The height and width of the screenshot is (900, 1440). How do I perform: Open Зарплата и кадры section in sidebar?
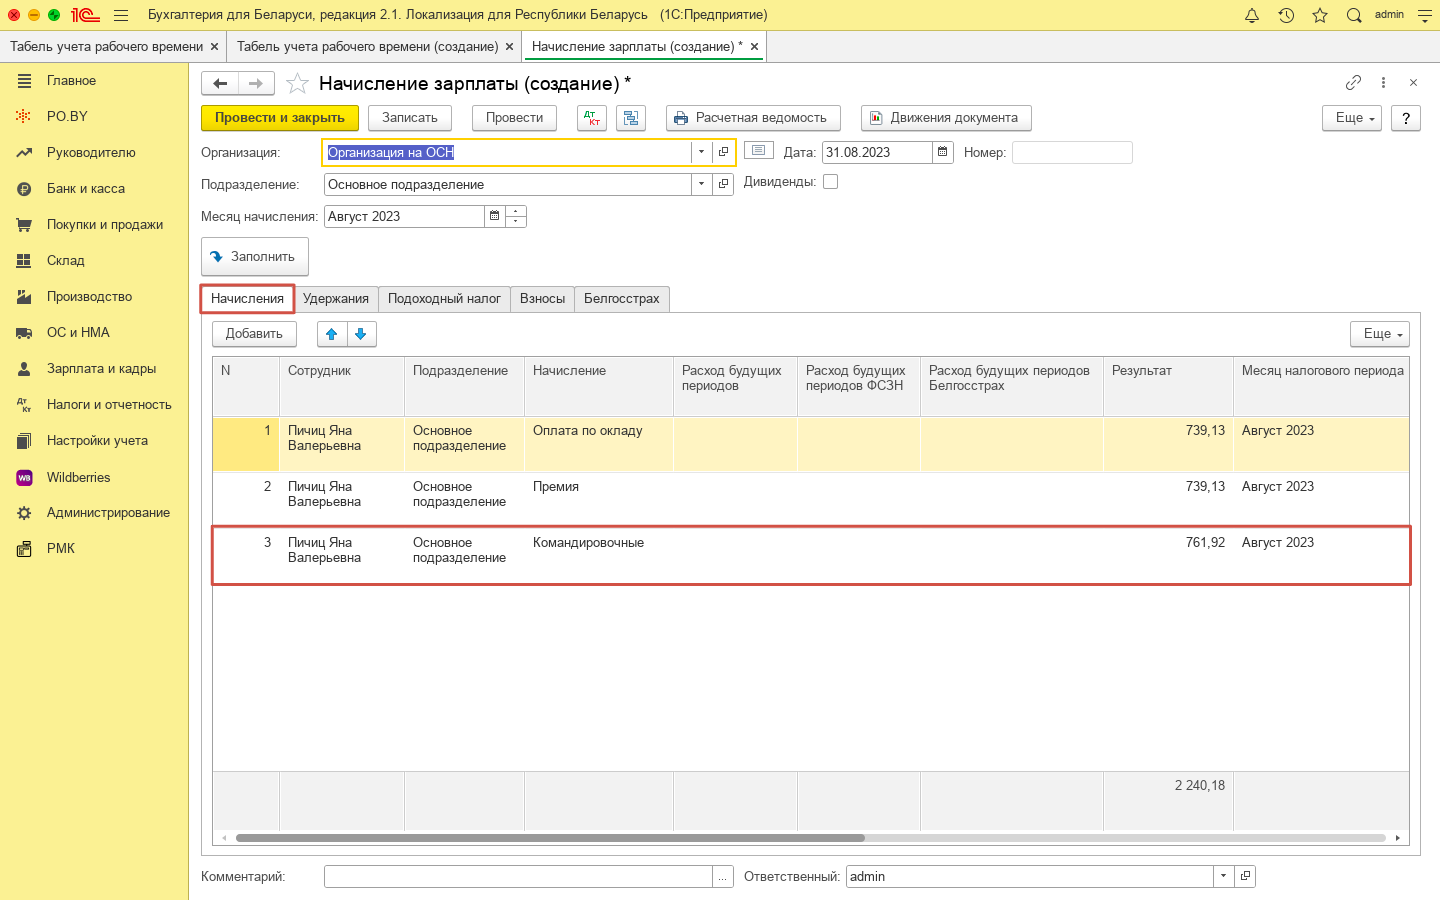coord(101,369)
